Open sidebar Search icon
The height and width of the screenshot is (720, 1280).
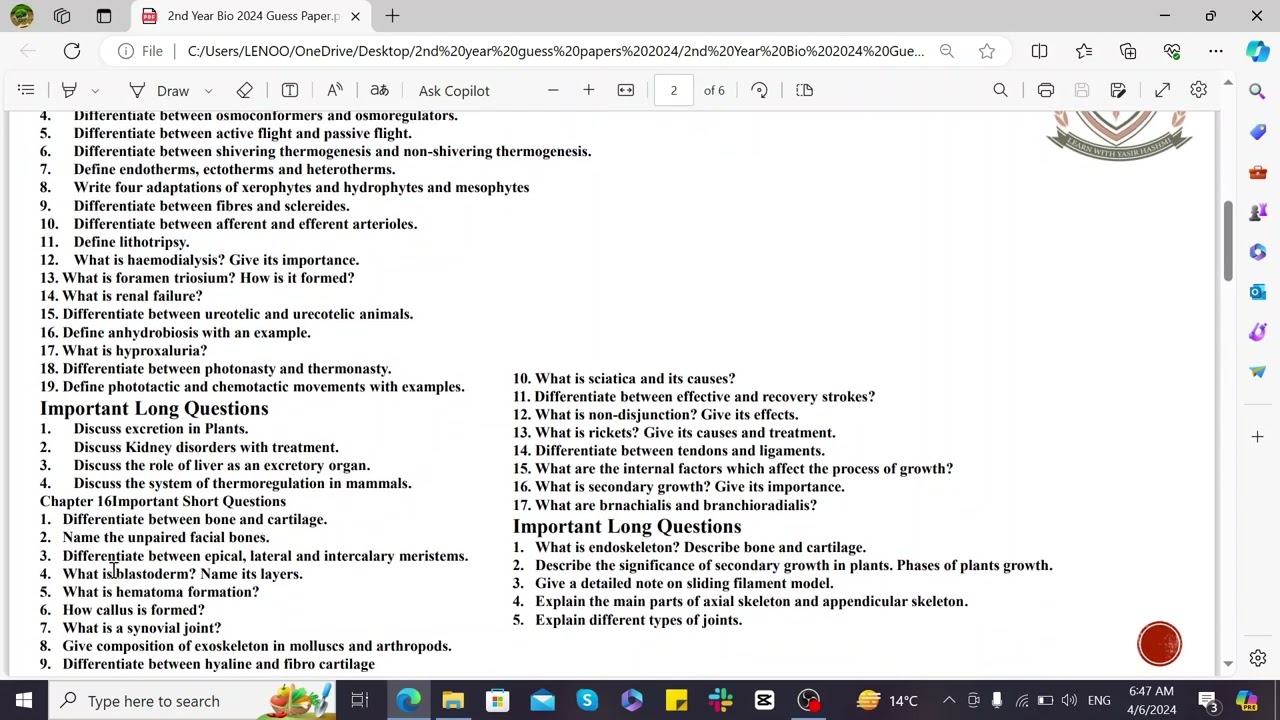pos(1257,91)
